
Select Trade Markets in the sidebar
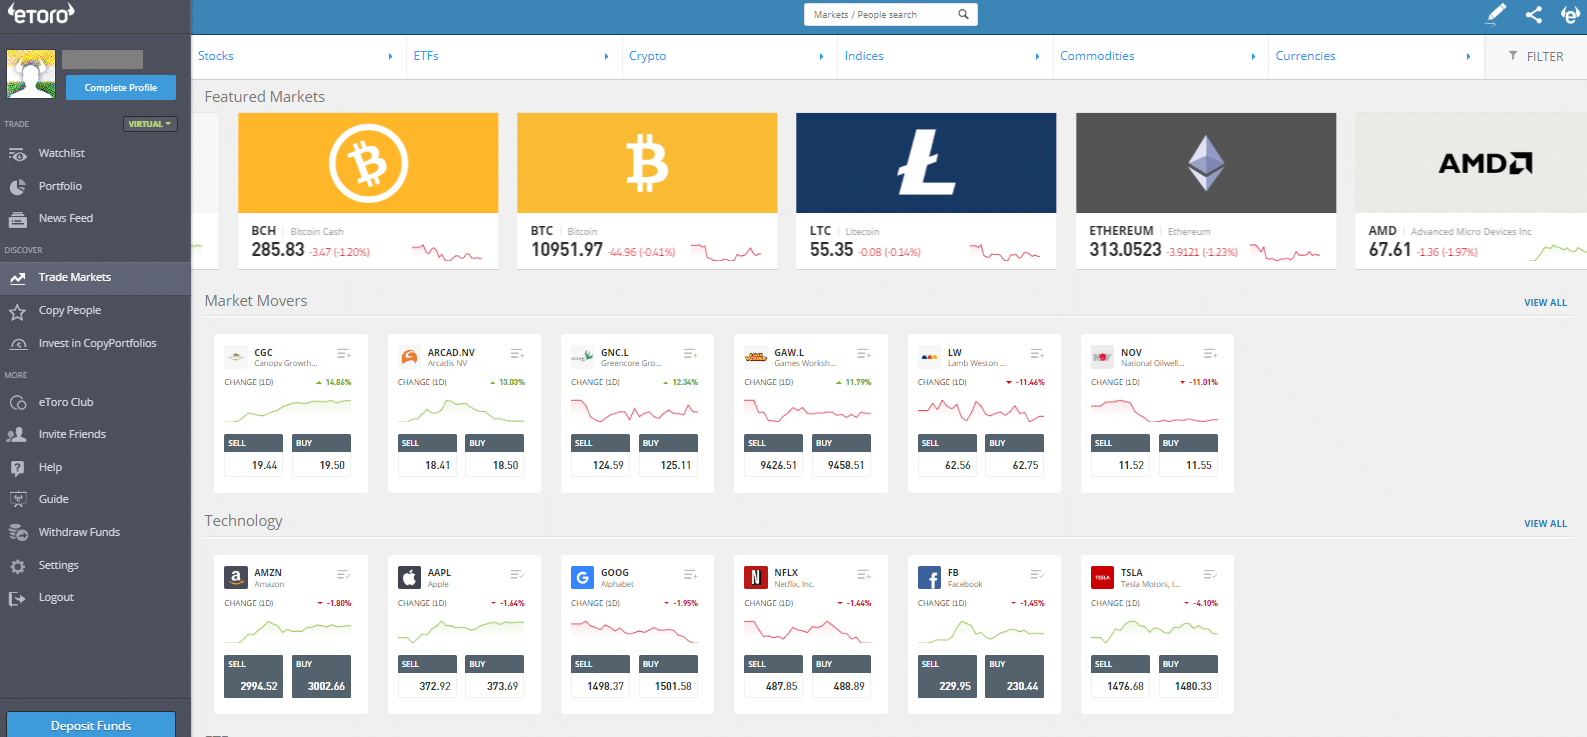[95, 278]
